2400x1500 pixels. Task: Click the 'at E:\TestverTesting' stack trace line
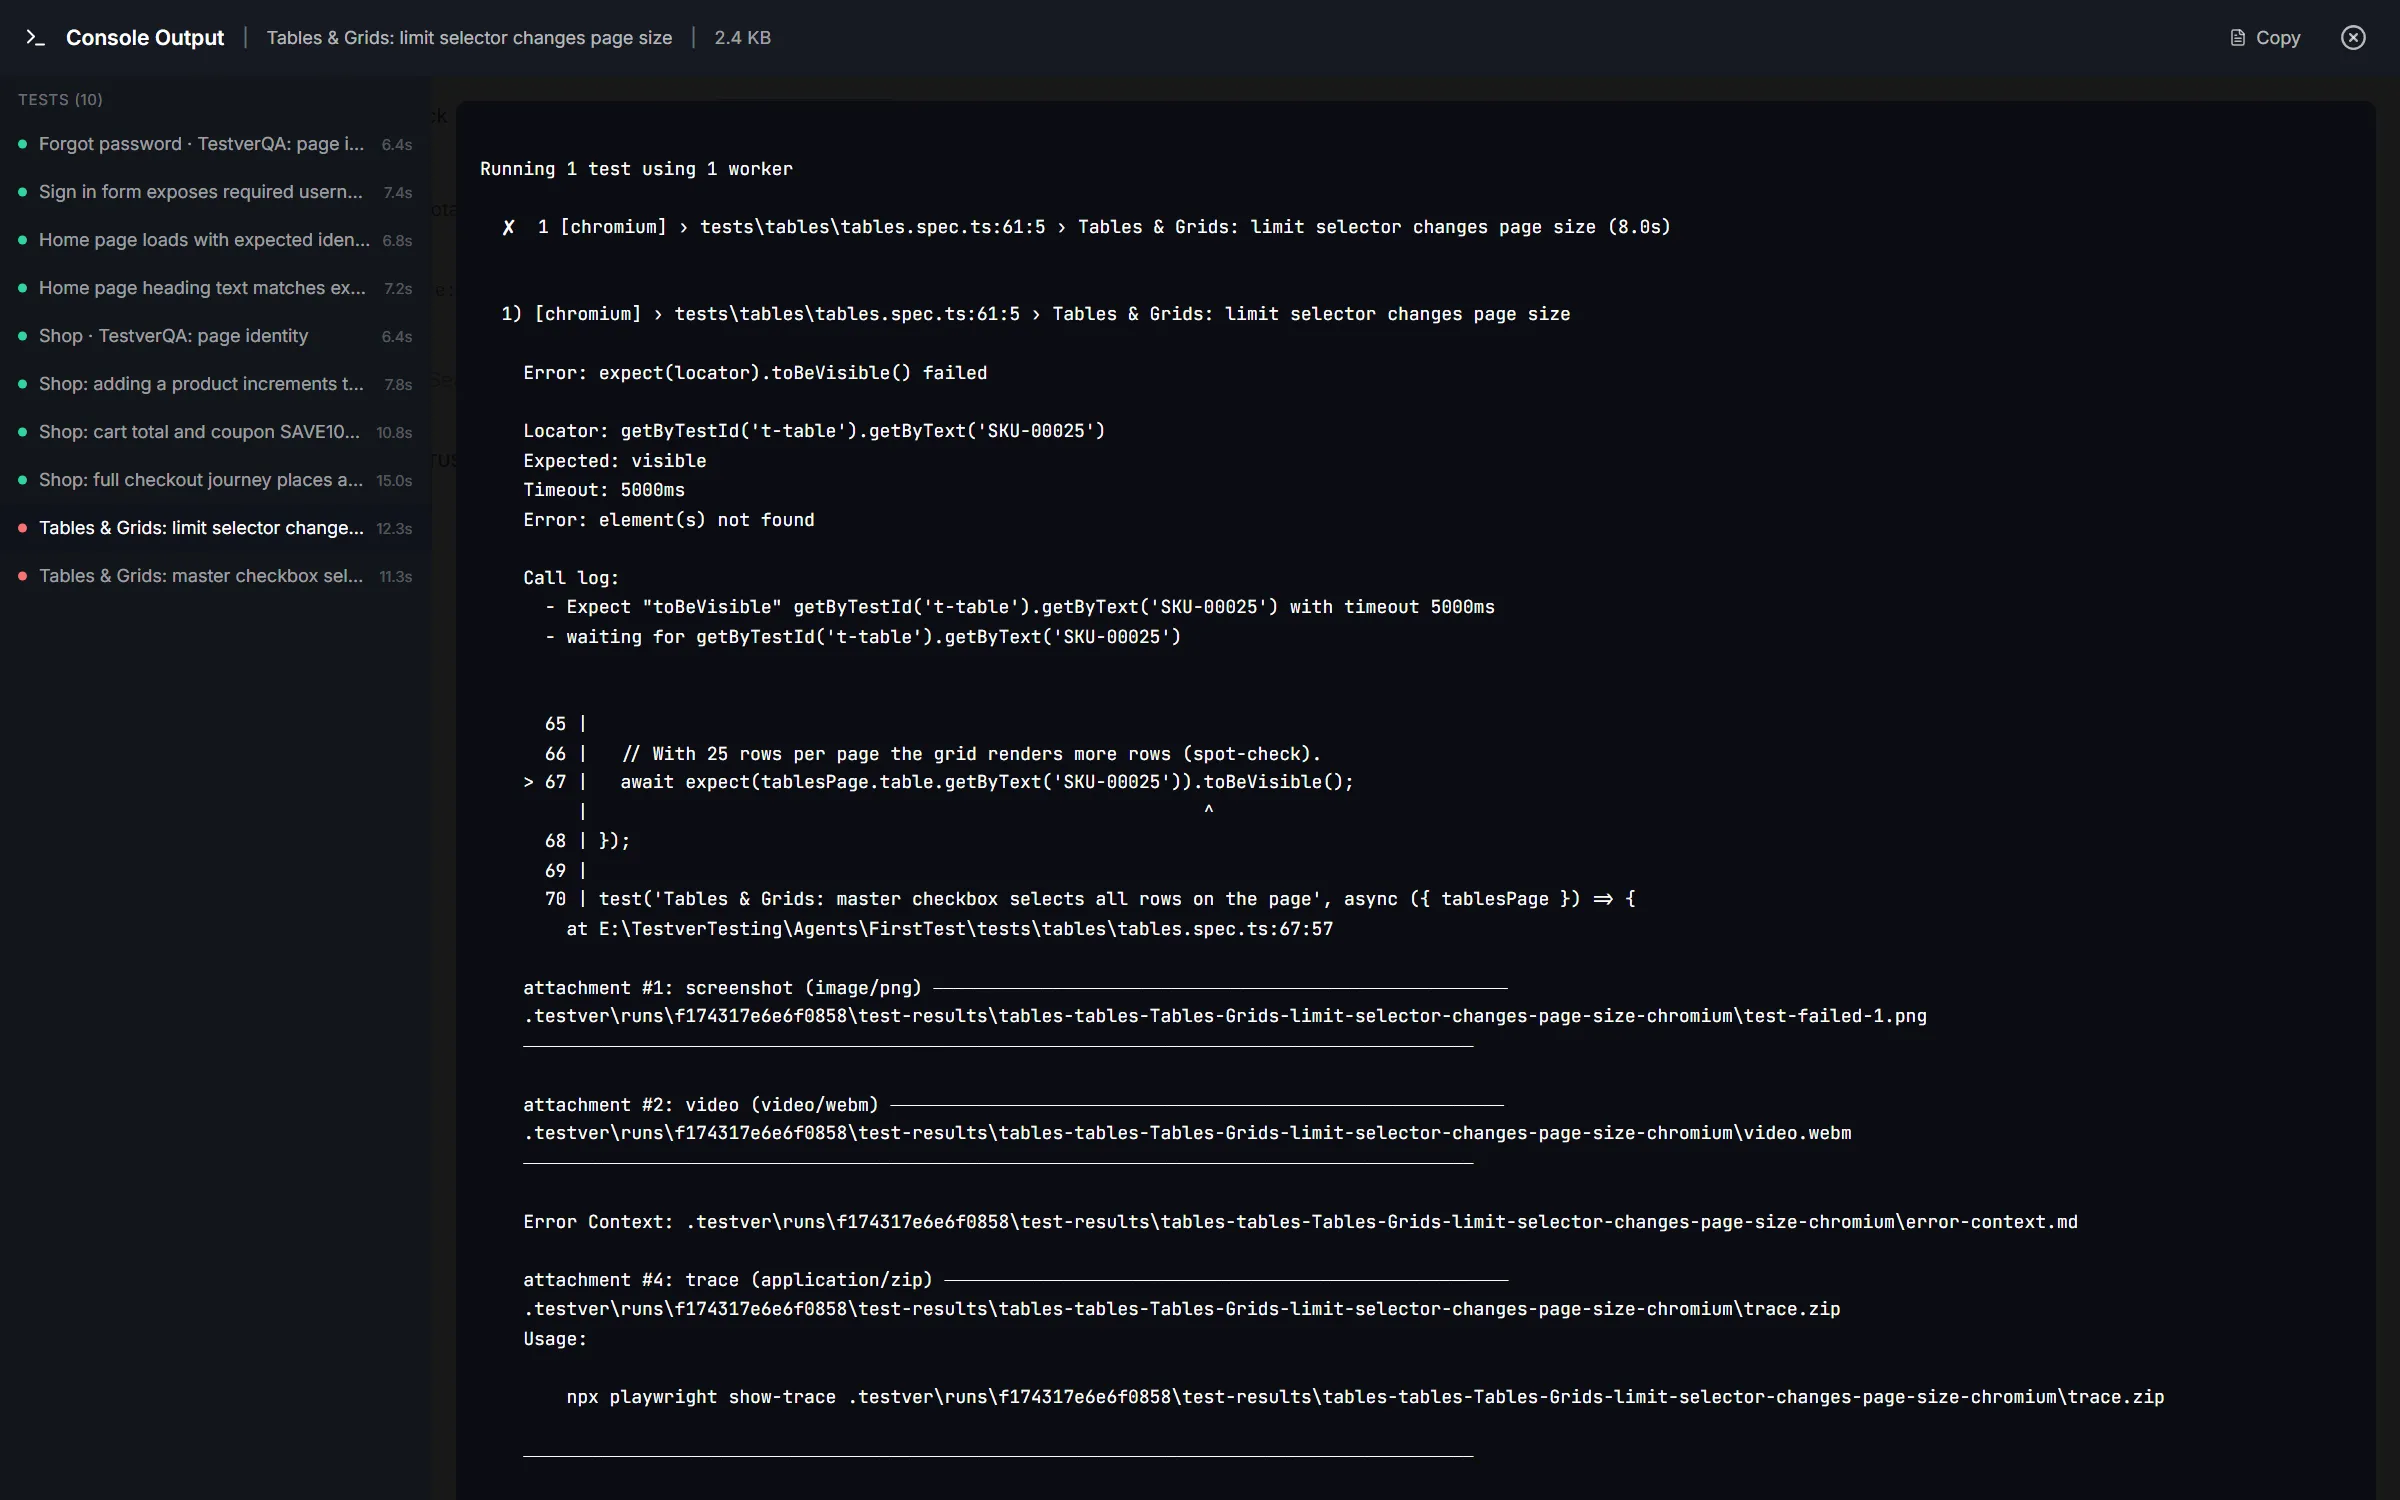[950, 929]
